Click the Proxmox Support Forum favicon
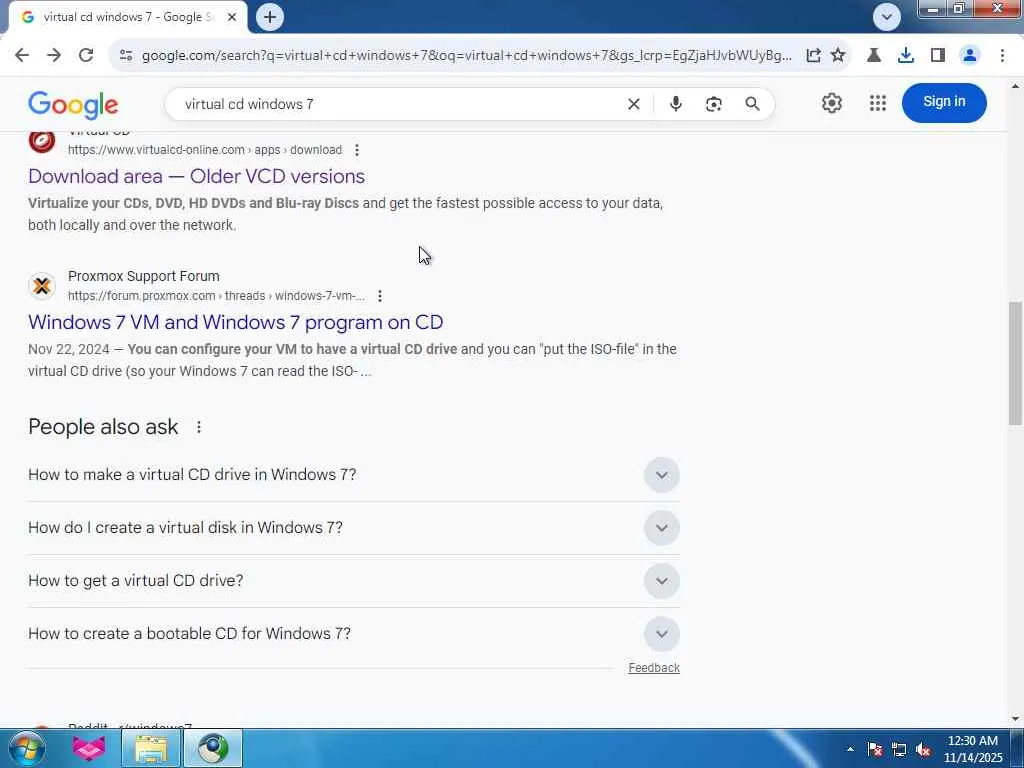1024x768 pixels. coord(42,286)
